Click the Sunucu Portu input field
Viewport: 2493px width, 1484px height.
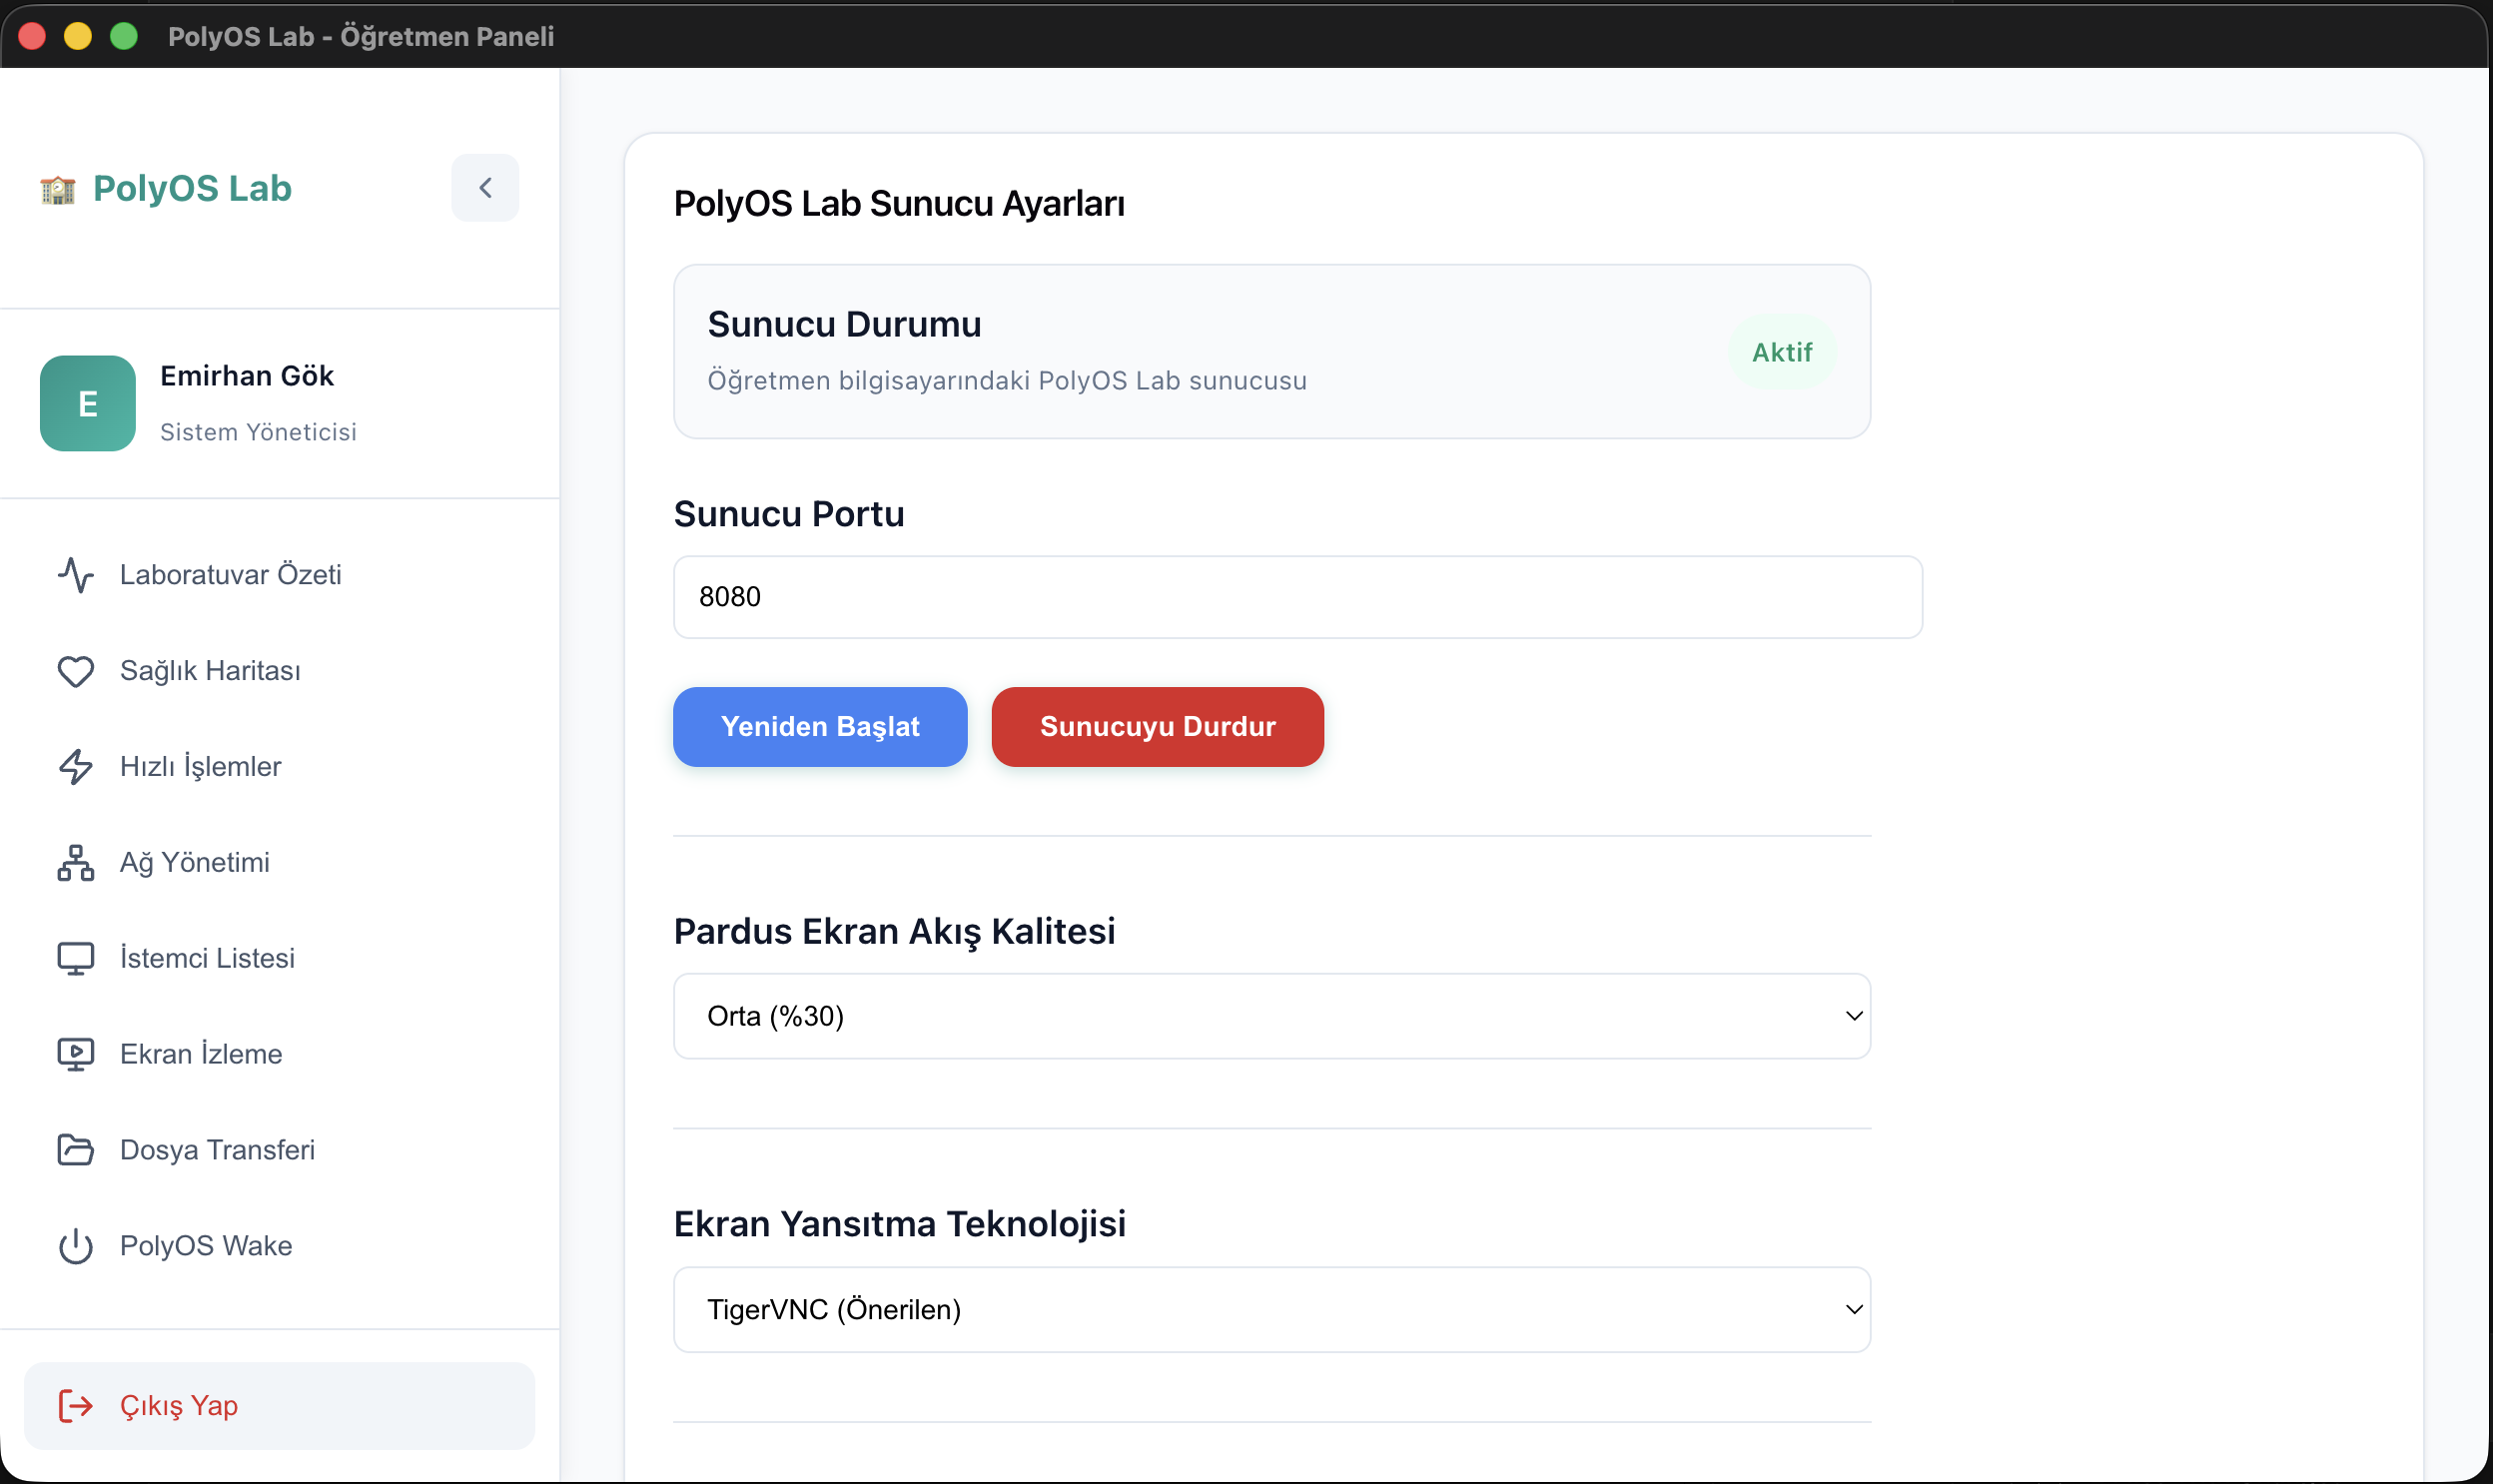tap(1298, 597)
